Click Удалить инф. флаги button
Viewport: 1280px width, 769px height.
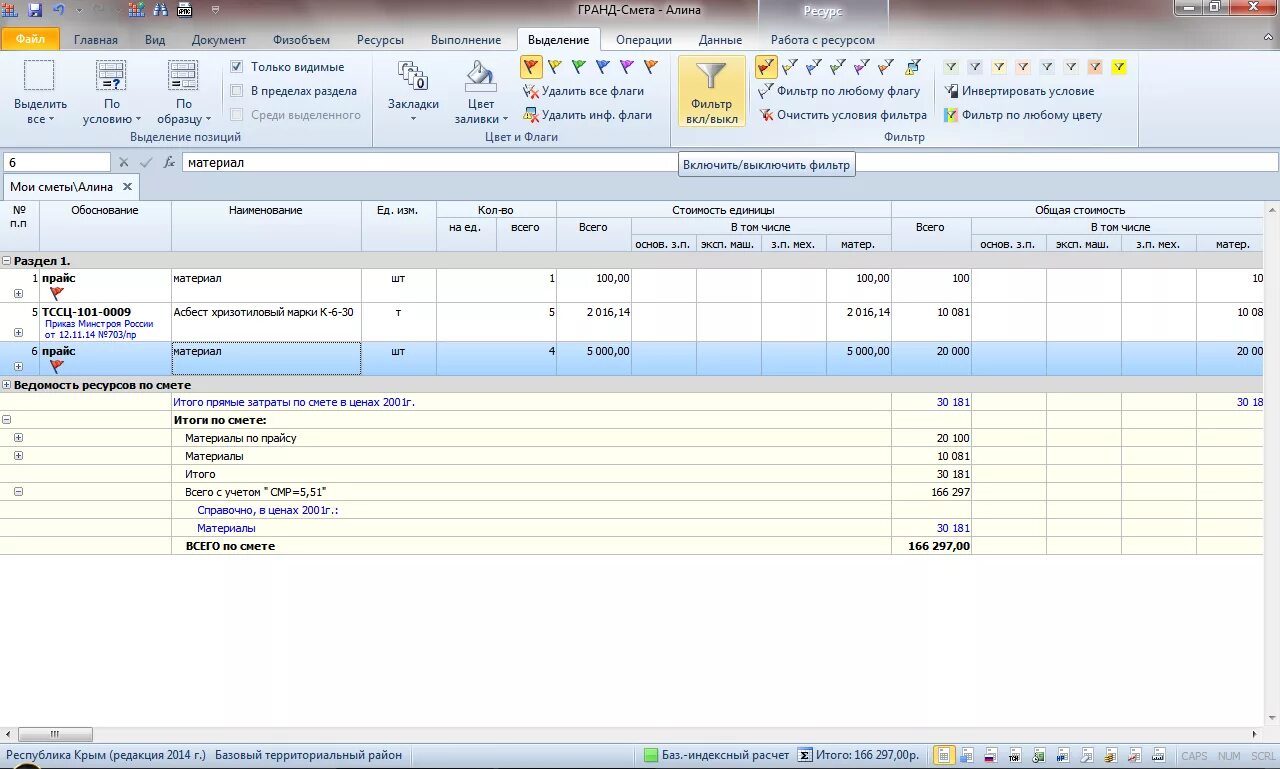coord(587,115)
